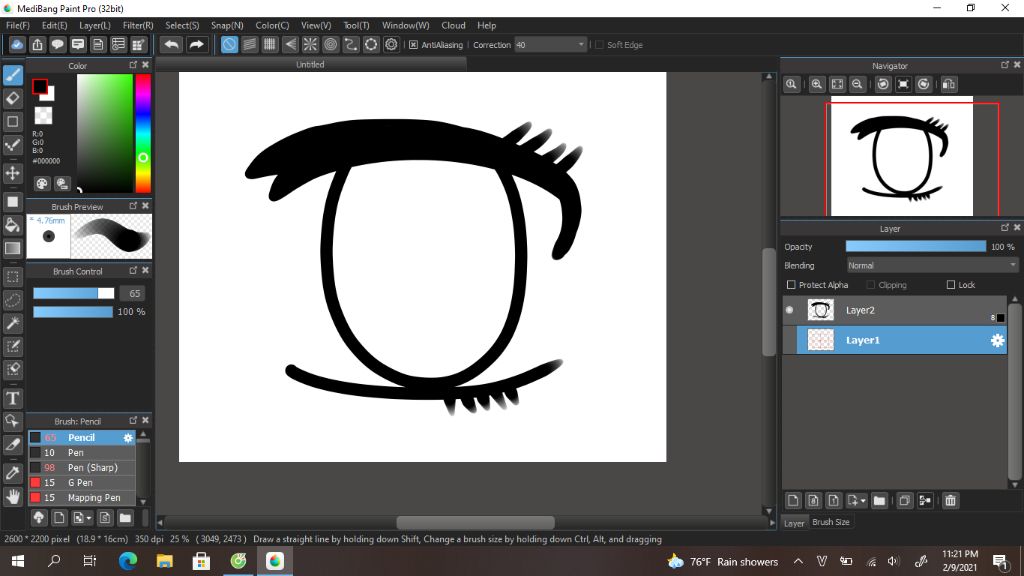Switch to the Brush Size tab
Screen dimensions: 1024x576
(x=831, y=522)
